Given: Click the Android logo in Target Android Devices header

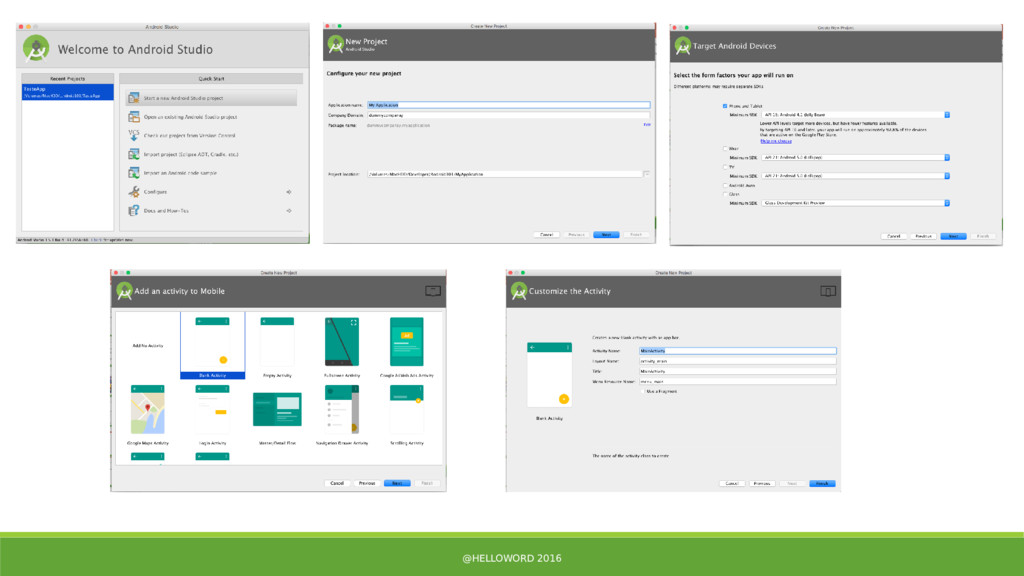Looking at the screenshot, I should pyautogui.click(x=682, y=46).
